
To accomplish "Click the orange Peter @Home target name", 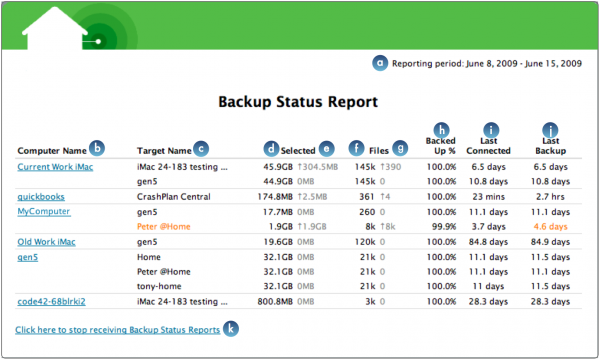I will [x=164, y=226].
